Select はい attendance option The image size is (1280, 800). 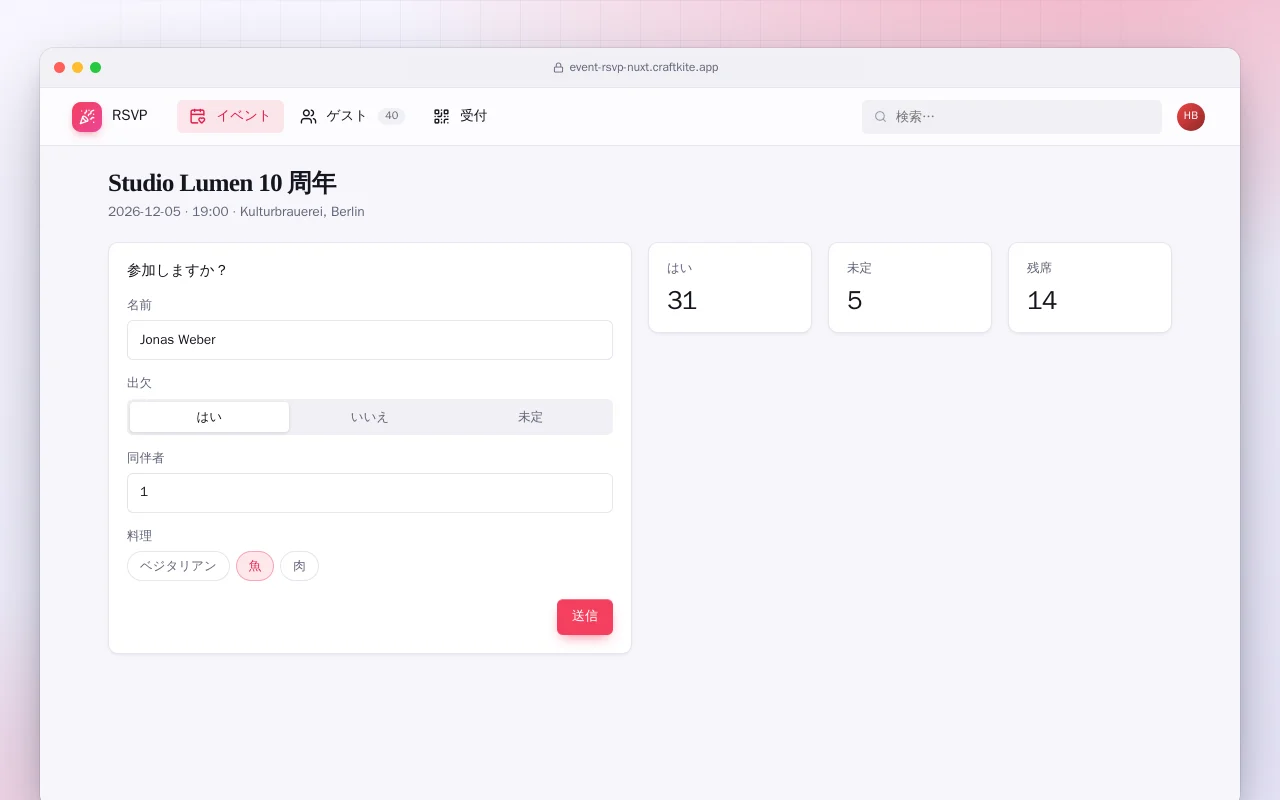point(209,417)
